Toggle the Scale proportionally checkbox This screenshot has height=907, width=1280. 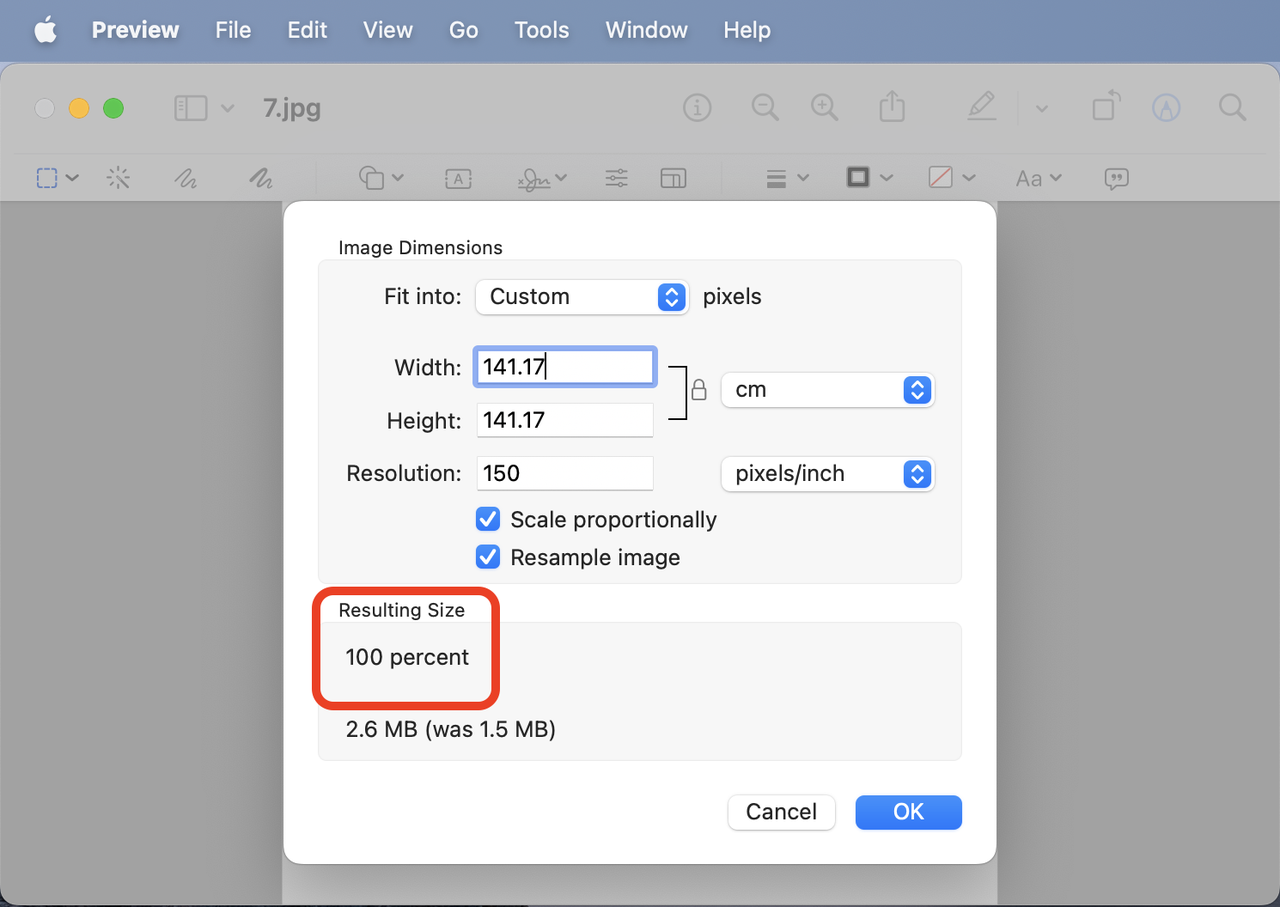488,520
